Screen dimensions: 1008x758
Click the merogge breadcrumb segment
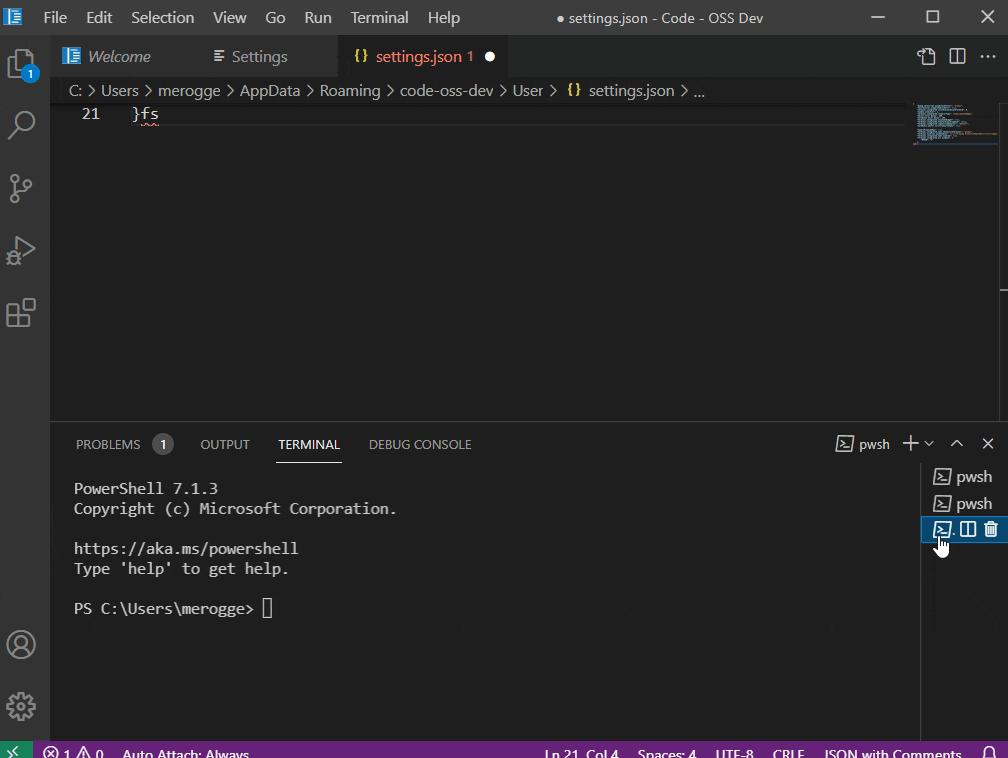(189, 91)
